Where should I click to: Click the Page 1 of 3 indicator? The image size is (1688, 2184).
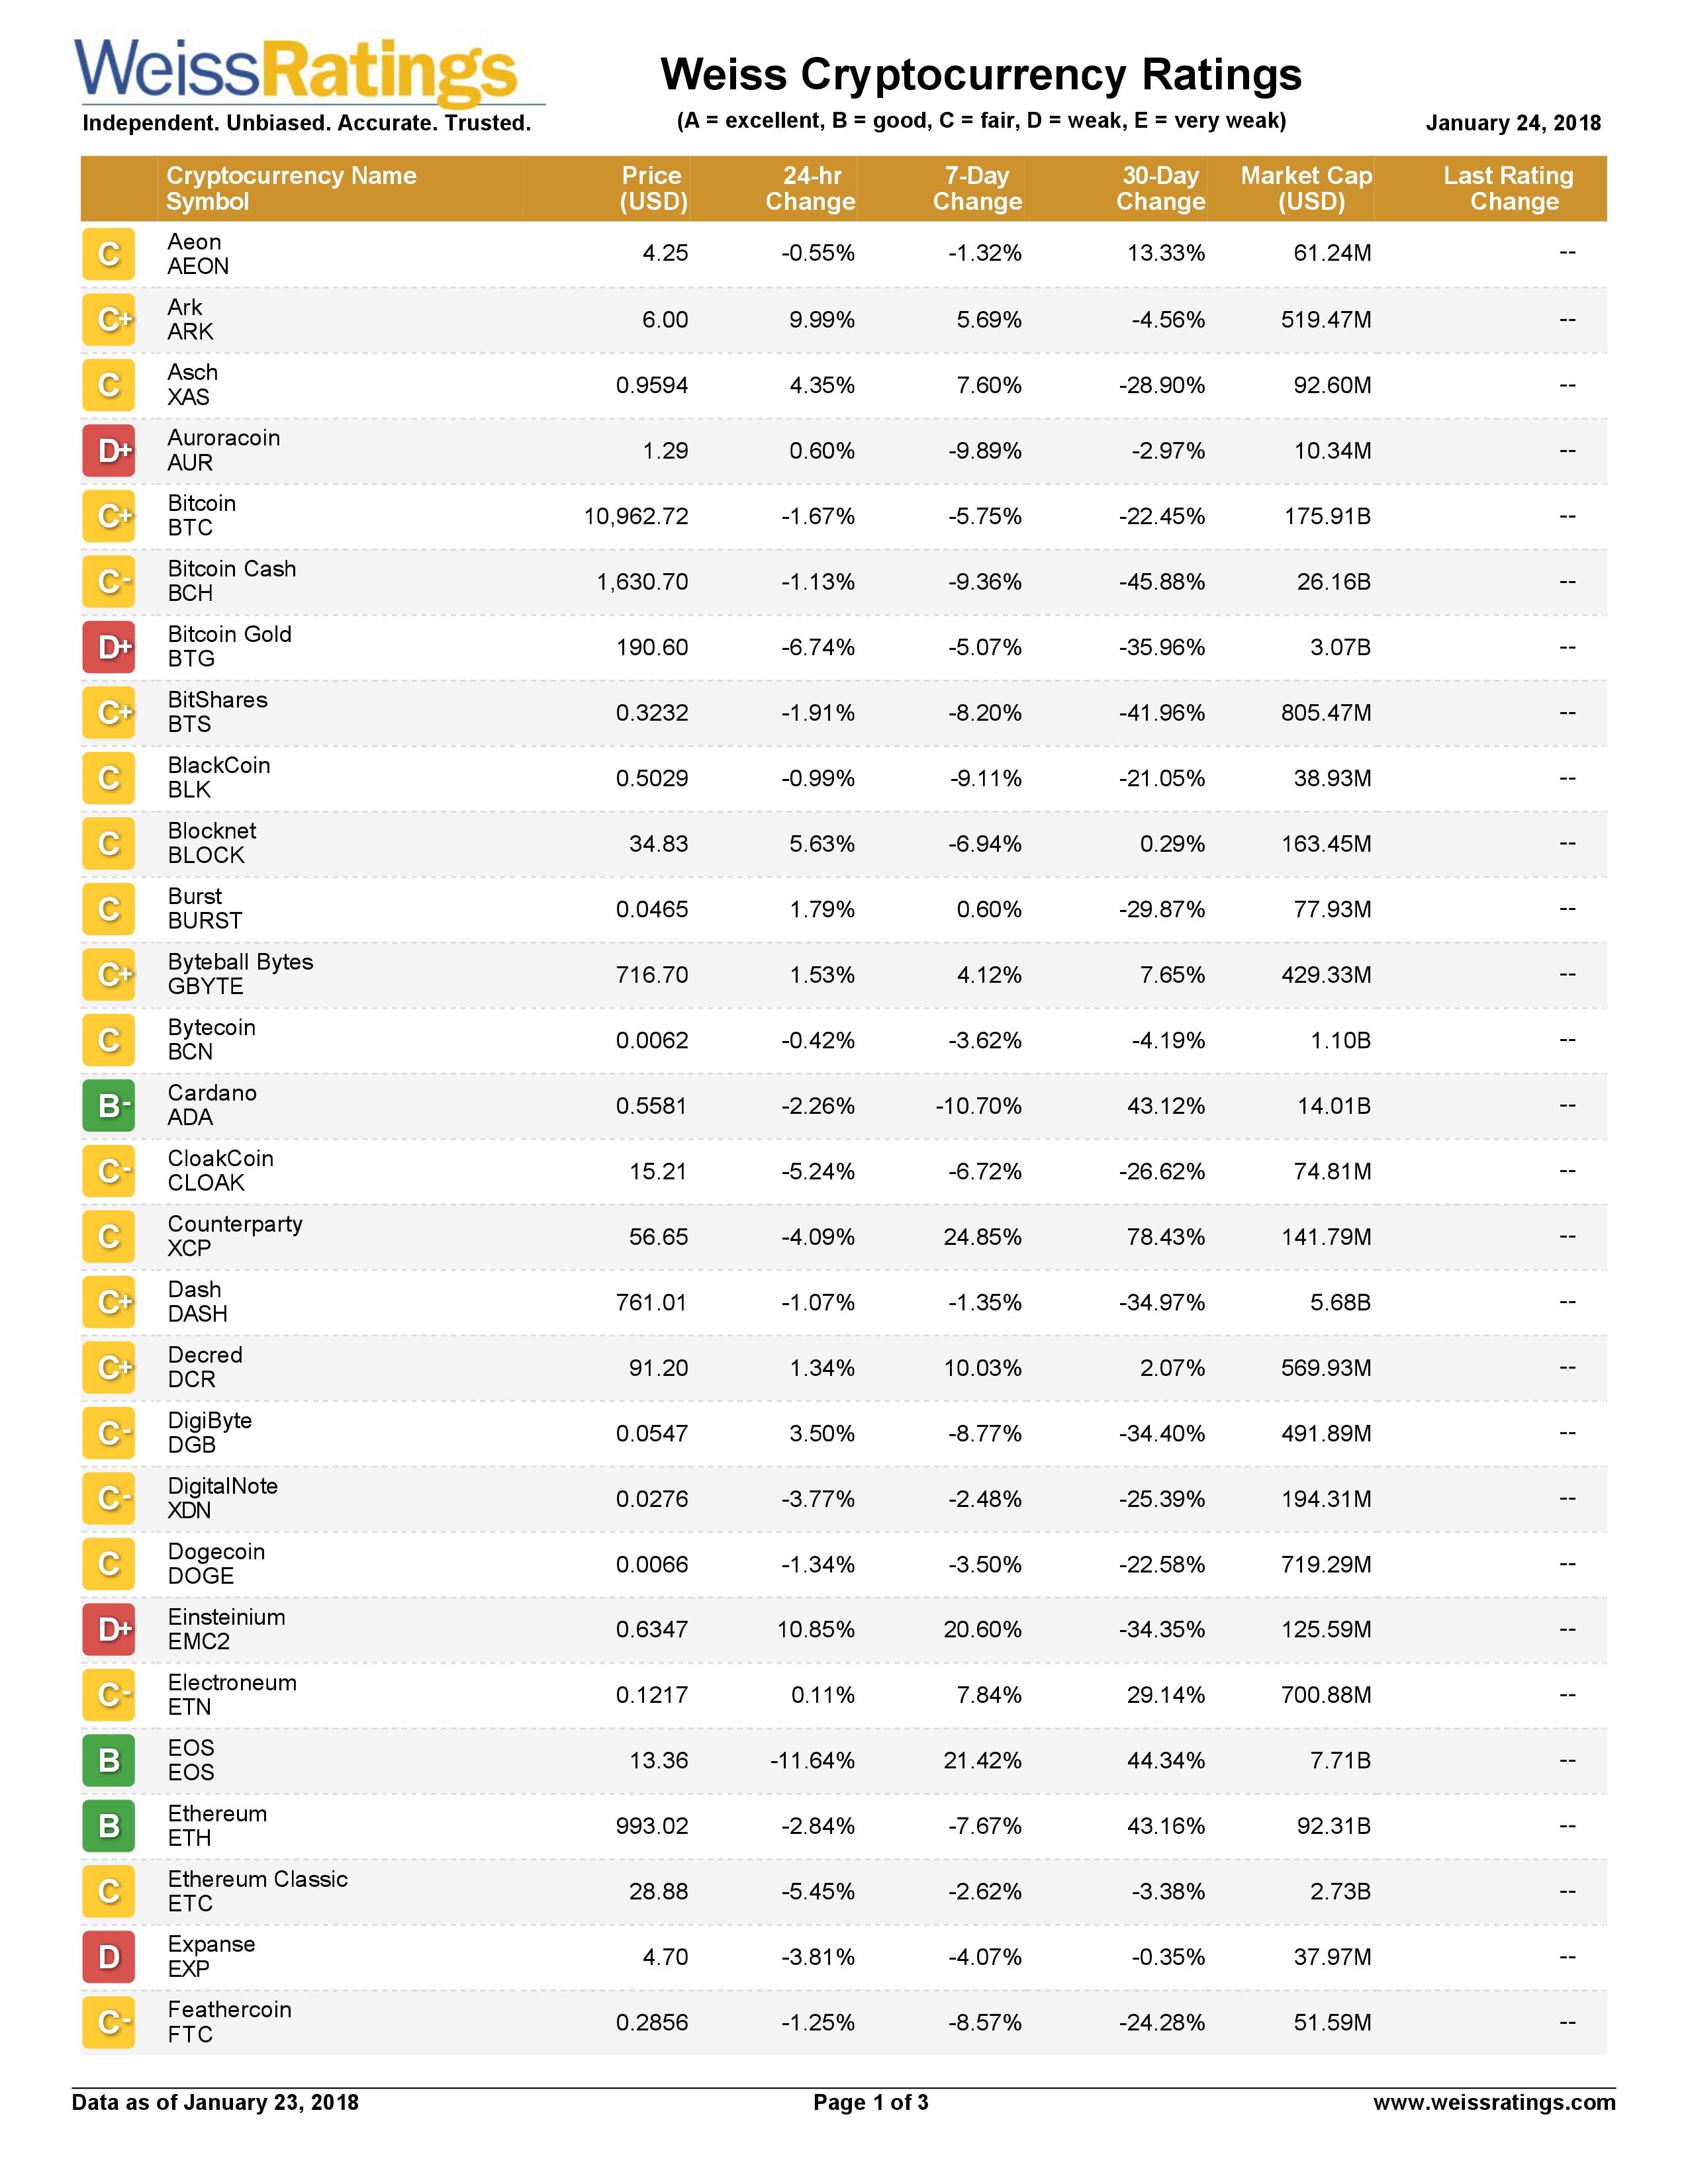tap(870, 2102)
